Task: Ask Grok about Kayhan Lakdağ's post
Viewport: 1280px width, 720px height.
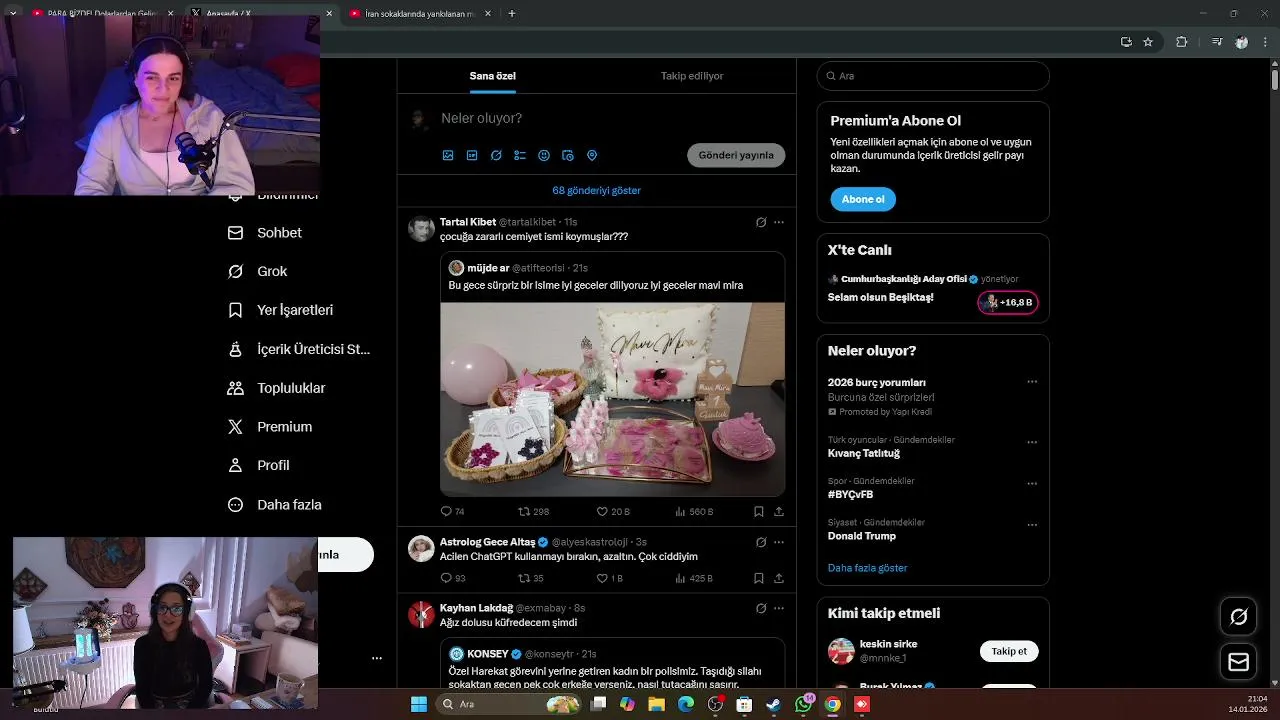Action: point(761,608)
